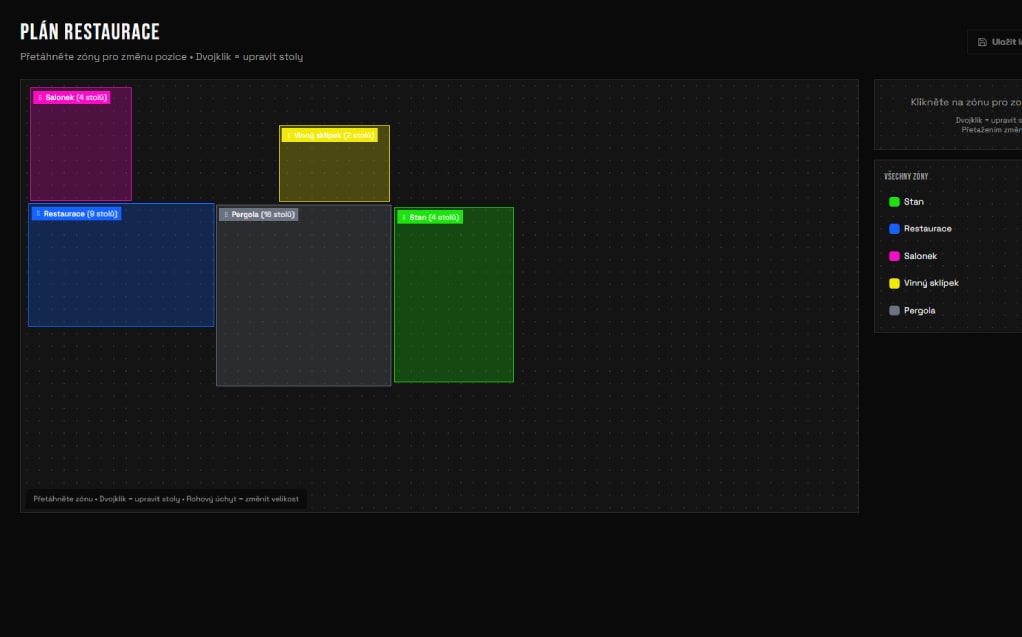Click the gray Pergola swatch in zone list

tap(894, 311)
